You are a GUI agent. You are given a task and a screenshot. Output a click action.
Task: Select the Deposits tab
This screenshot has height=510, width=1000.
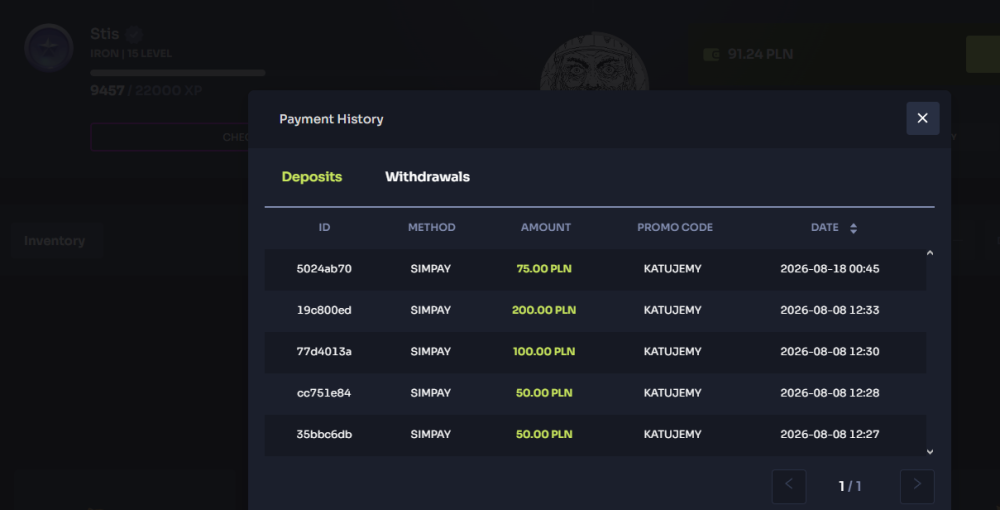[312, 177]
